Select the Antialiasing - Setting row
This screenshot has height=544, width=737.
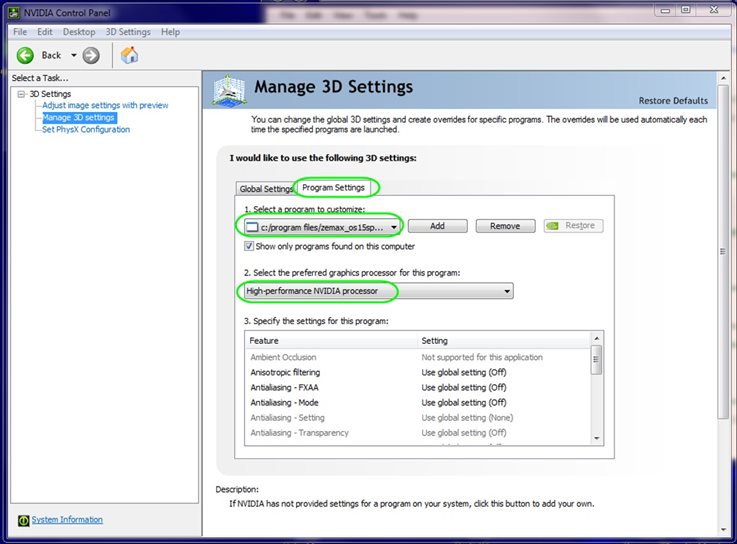tap(417, 418)
